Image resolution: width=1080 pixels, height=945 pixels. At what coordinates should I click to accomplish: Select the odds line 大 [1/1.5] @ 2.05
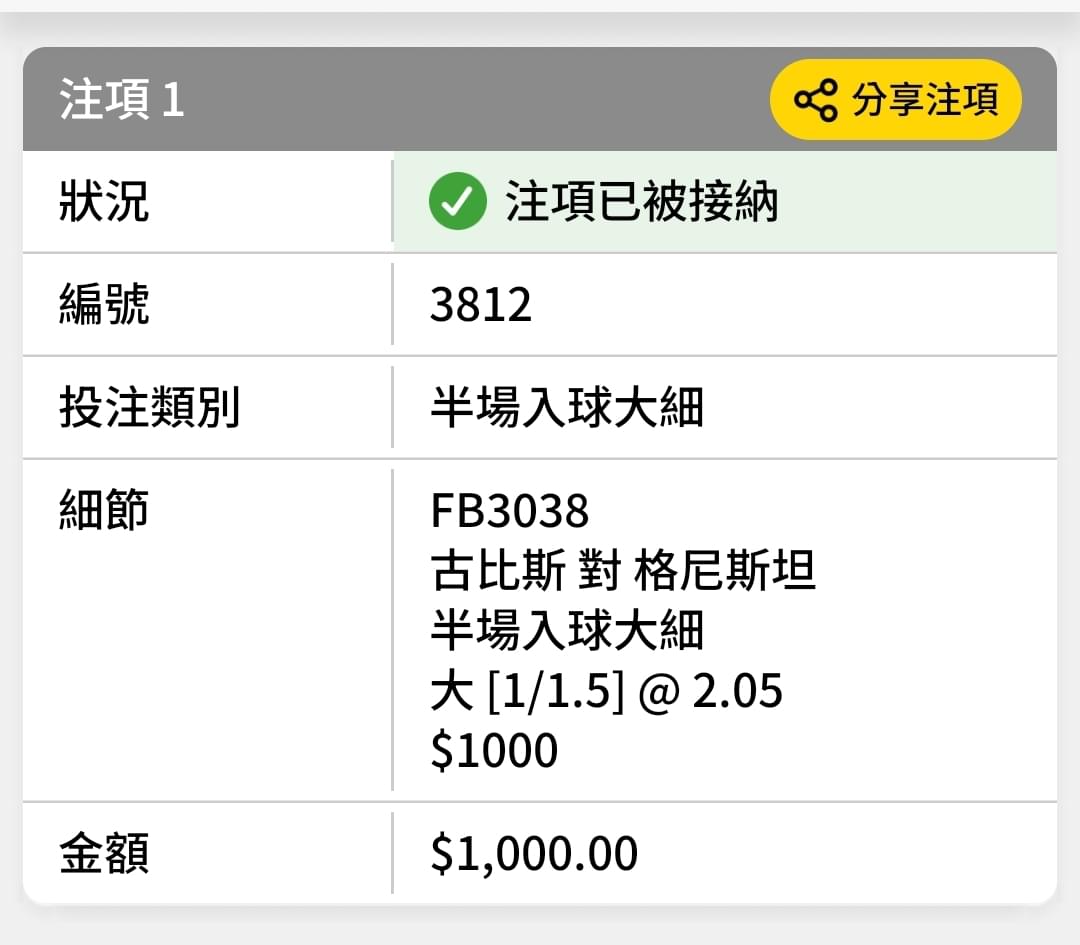point(606,690)
